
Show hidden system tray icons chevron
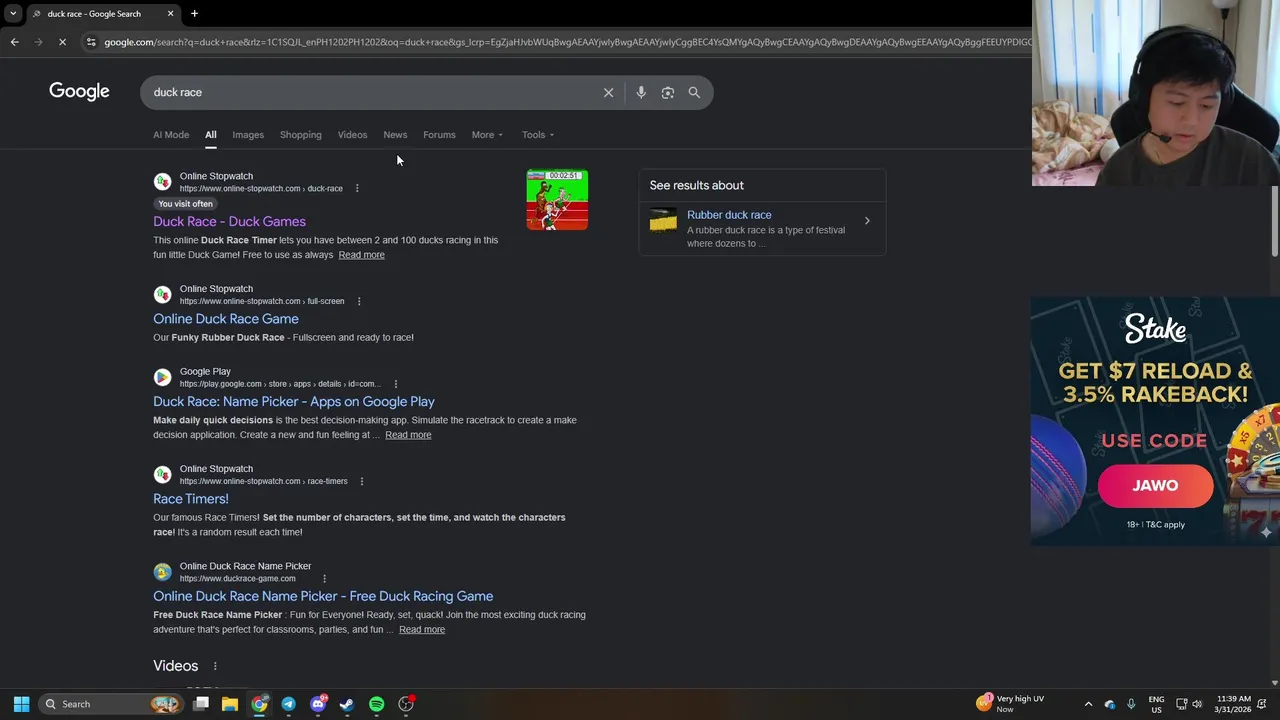[x=1088, y=704]
